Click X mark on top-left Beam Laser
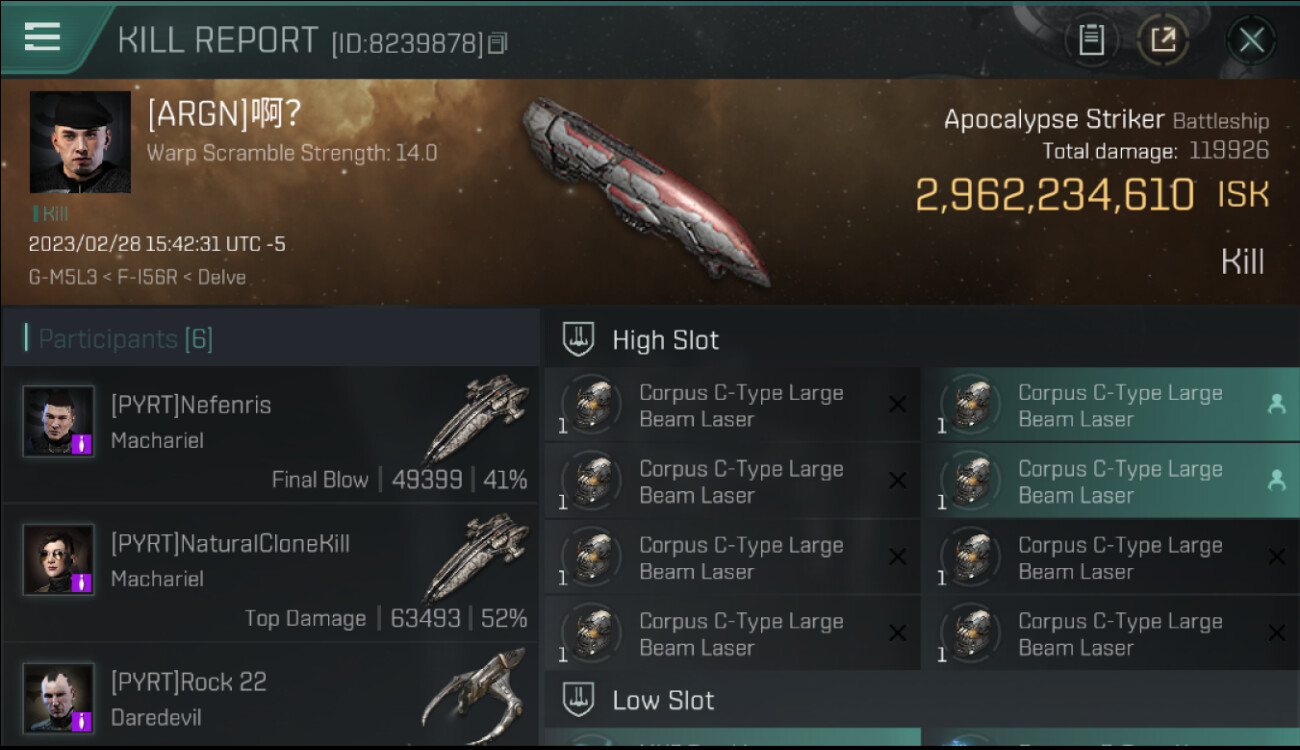This screenshot has height=750, width=1300. coord(897,404)
